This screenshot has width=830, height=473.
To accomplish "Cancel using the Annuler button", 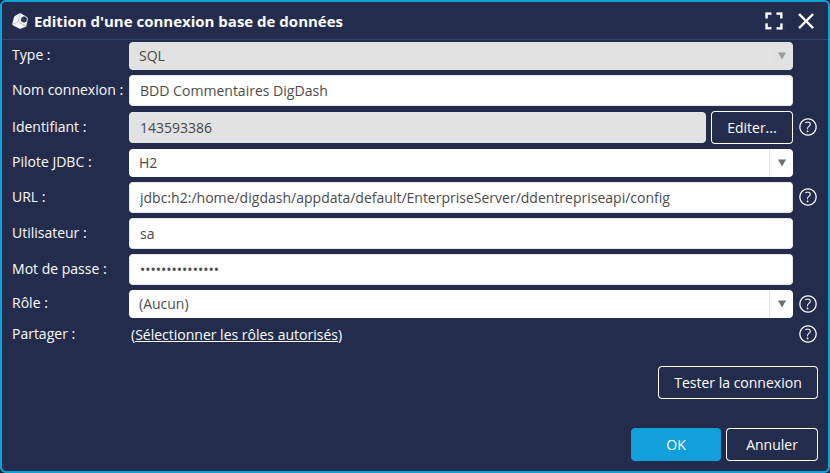I will point(772,444).
